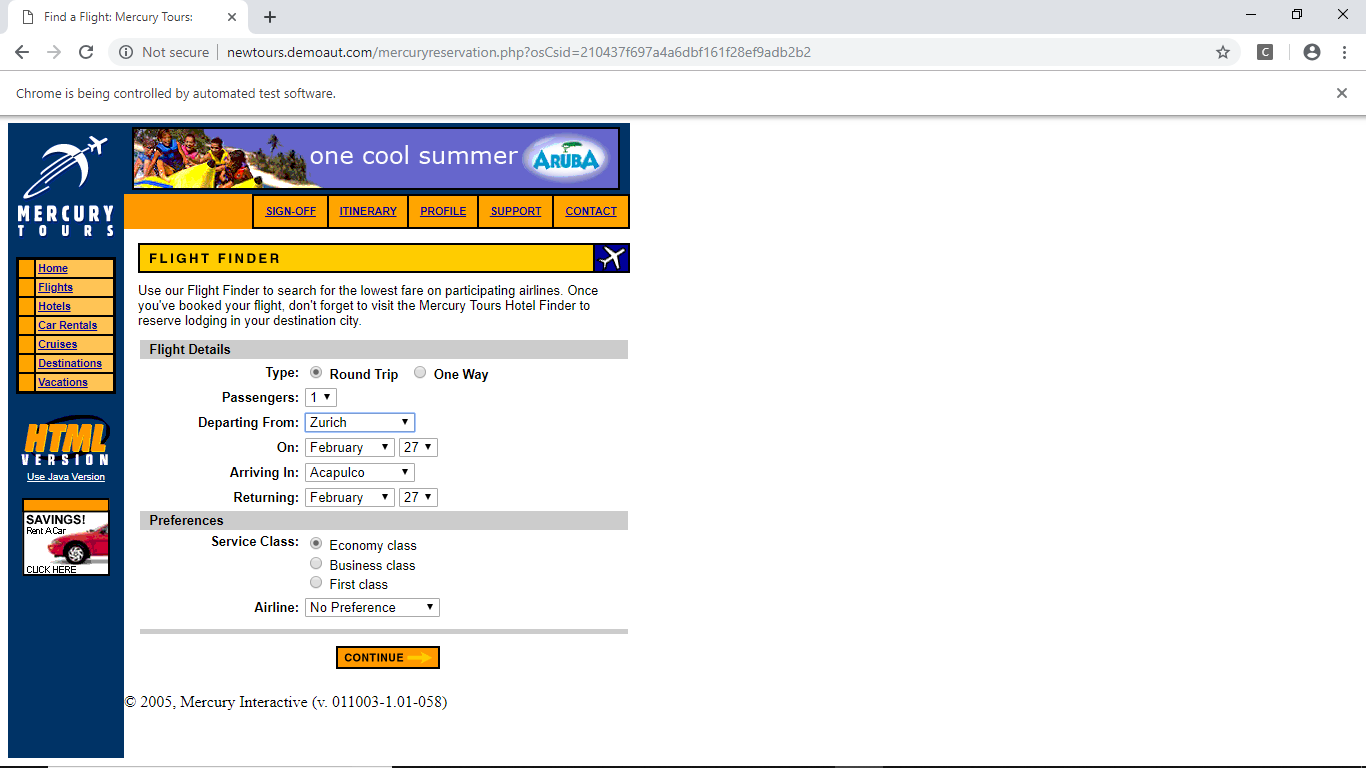Open a new tab with plus icon
Viewport: 1366px width, 768px height.
tap(270, 17)
